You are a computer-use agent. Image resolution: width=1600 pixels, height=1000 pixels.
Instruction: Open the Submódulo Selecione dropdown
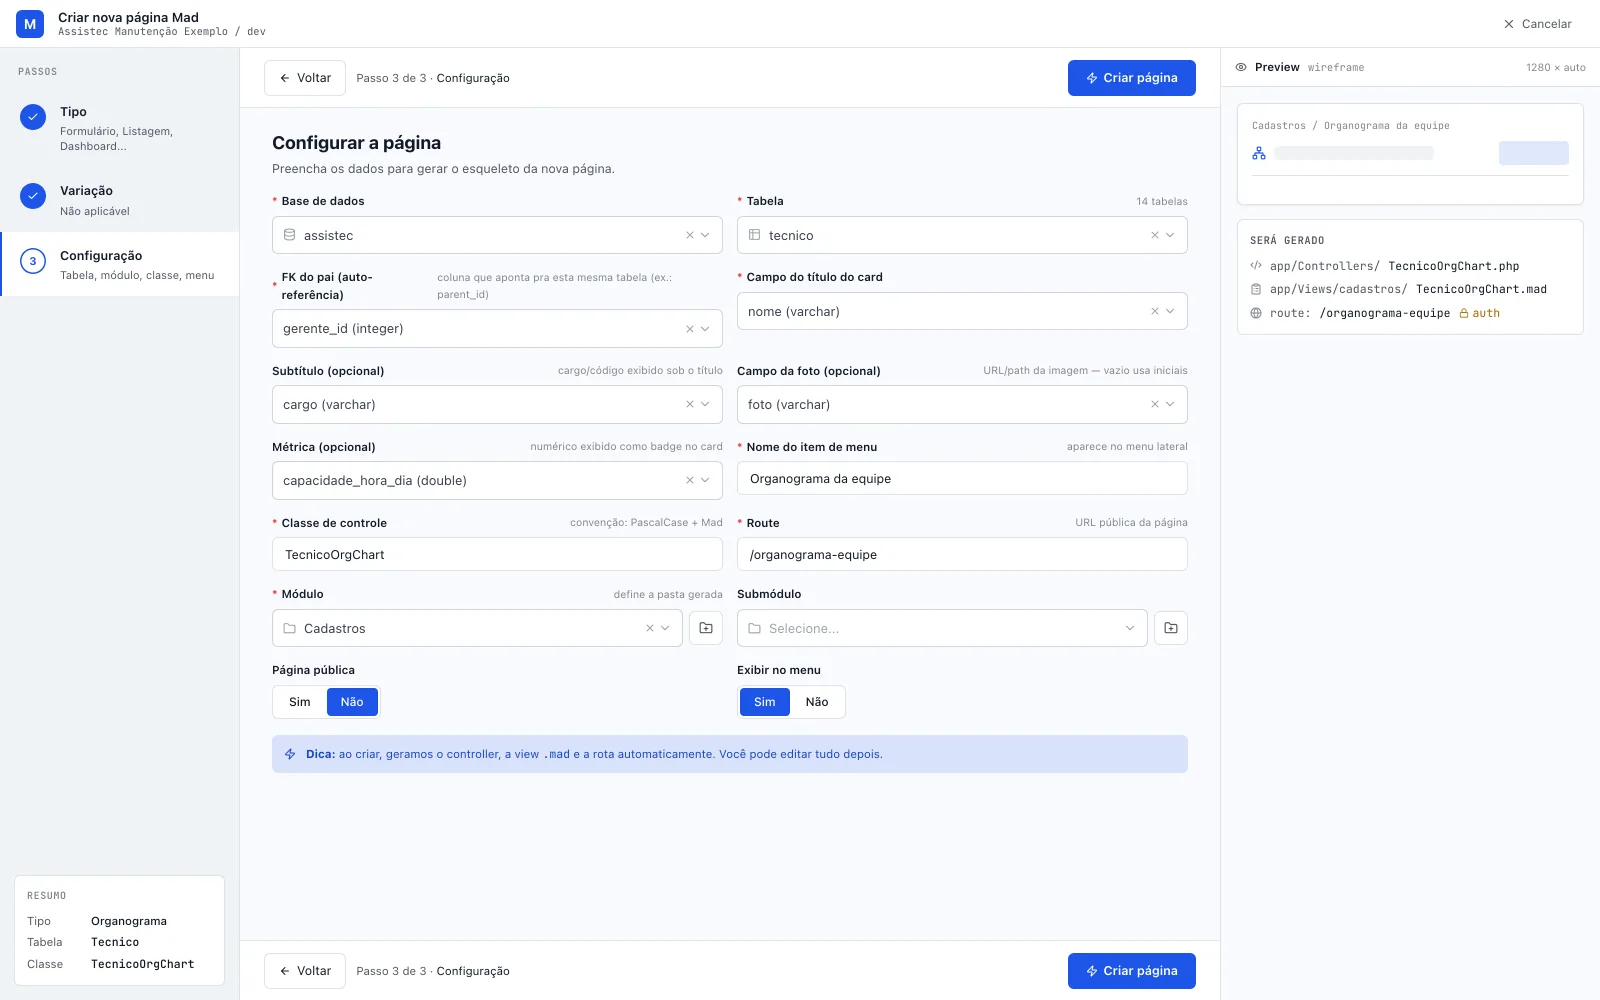(942, 628)
